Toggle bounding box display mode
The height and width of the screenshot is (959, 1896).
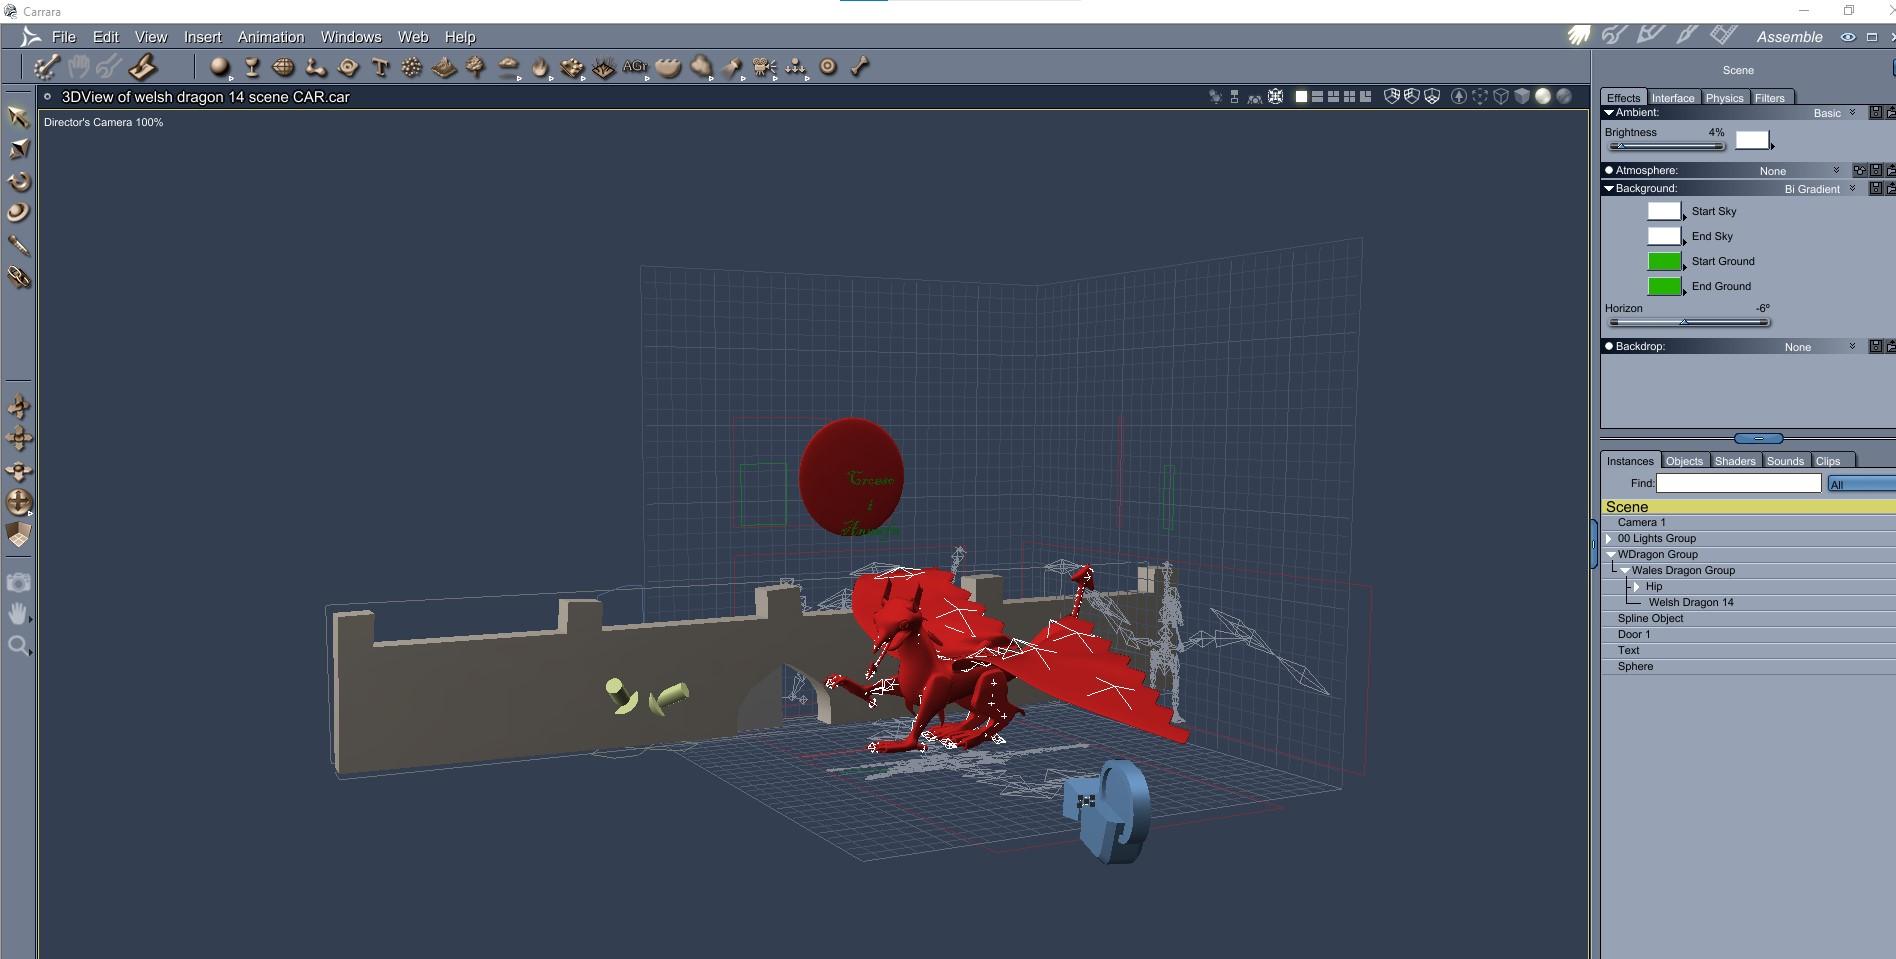pos(1480,97)
